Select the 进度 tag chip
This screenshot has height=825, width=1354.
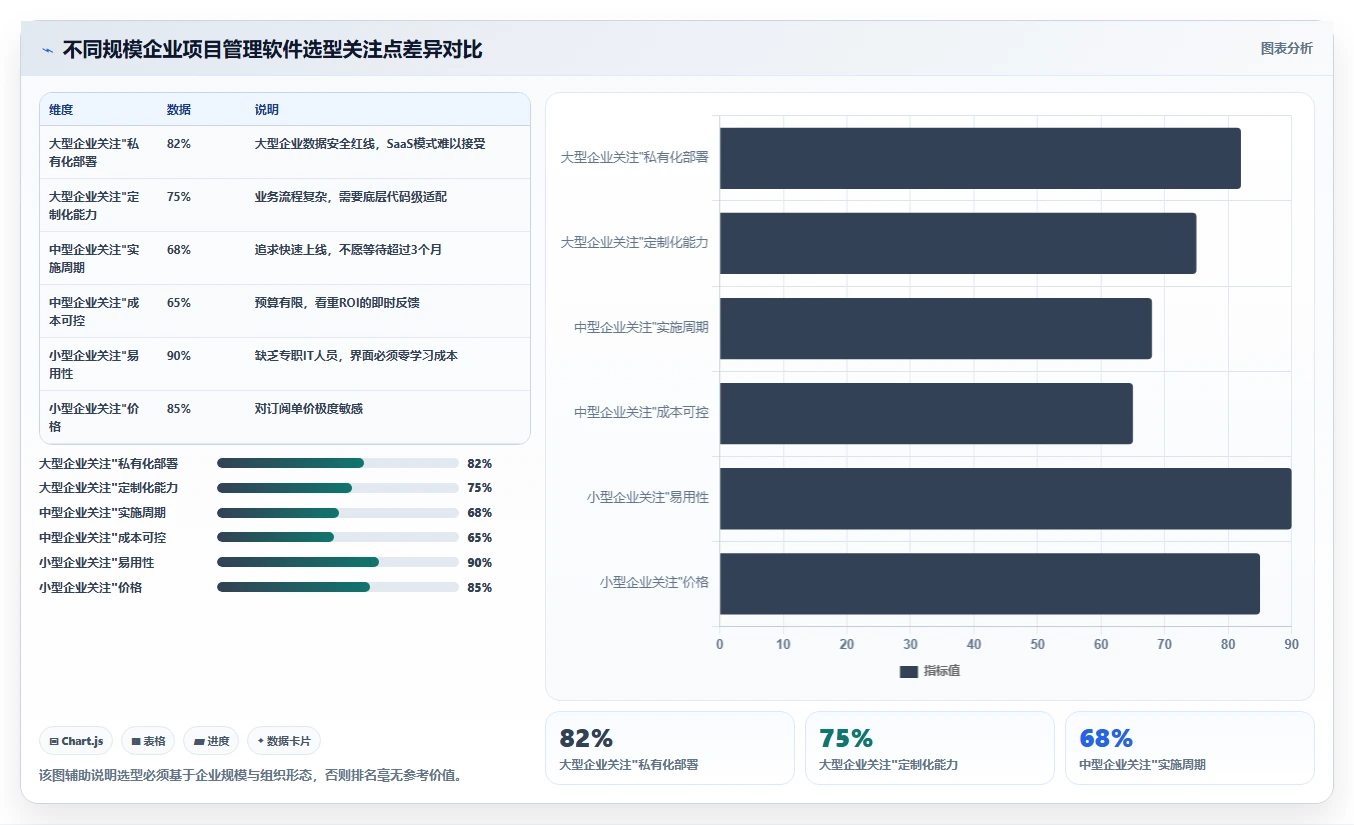coord(212,741)
